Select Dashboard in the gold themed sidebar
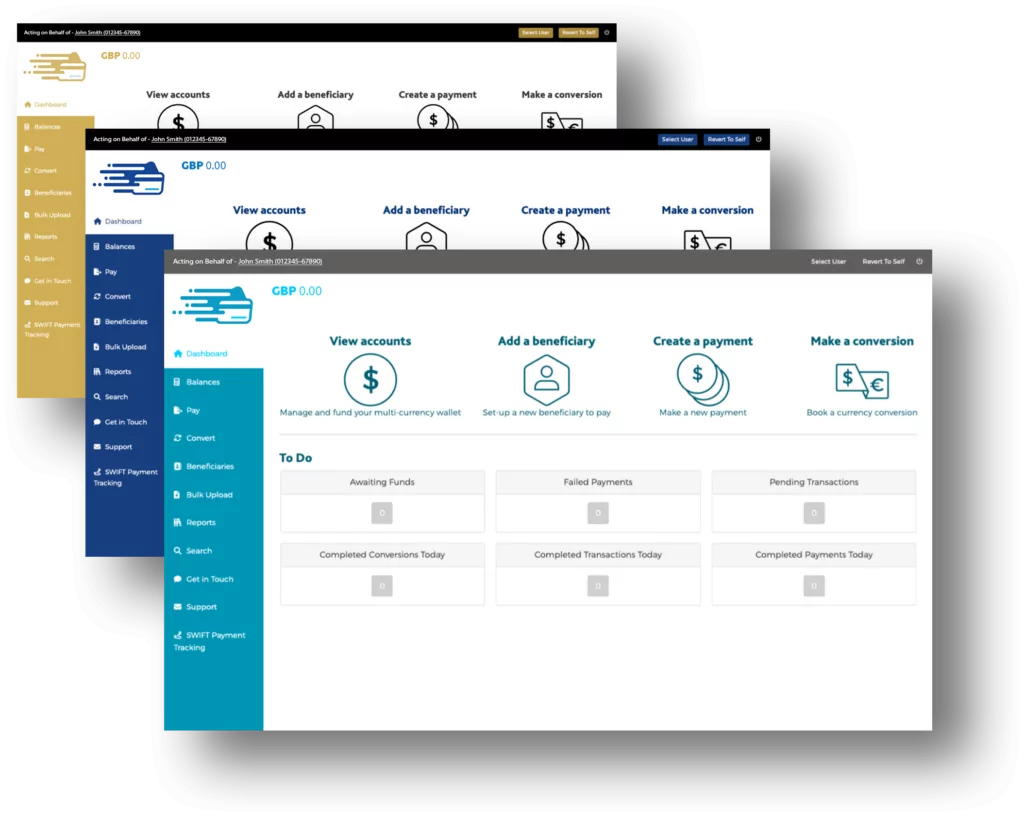This screenshot has width=1024, height=816. (49, 105)
